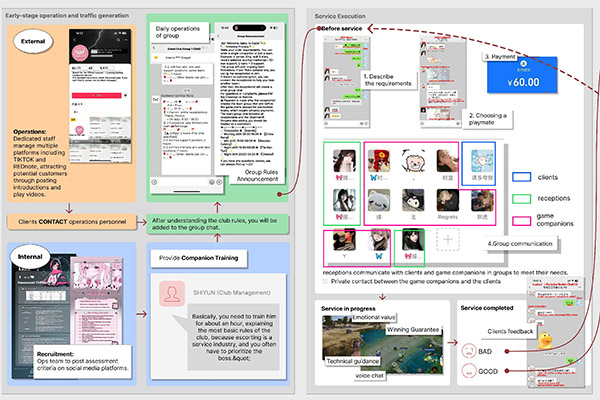Click the 'After understanding the club rules' box

tap(217, 224)
